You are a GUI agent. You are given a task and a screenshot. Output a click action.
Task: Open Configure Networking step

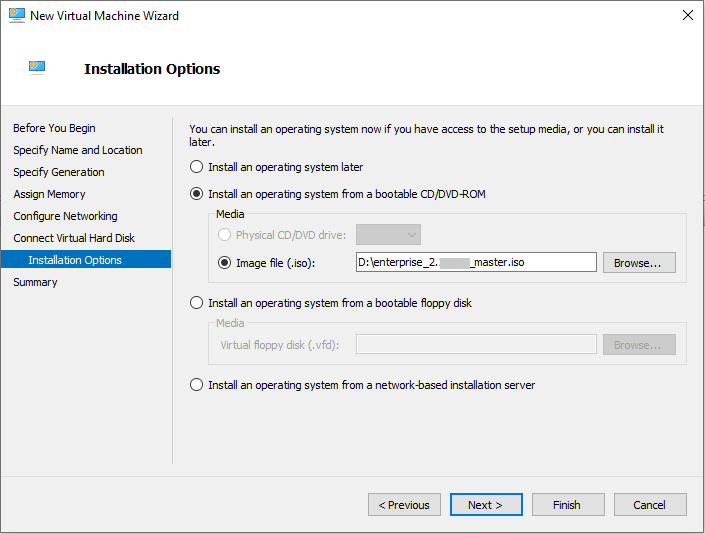click(65, 216)
